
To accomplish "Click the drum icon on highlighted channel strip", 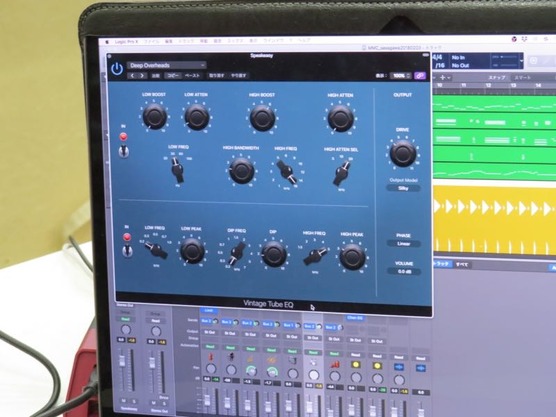I will click(313, 362).
